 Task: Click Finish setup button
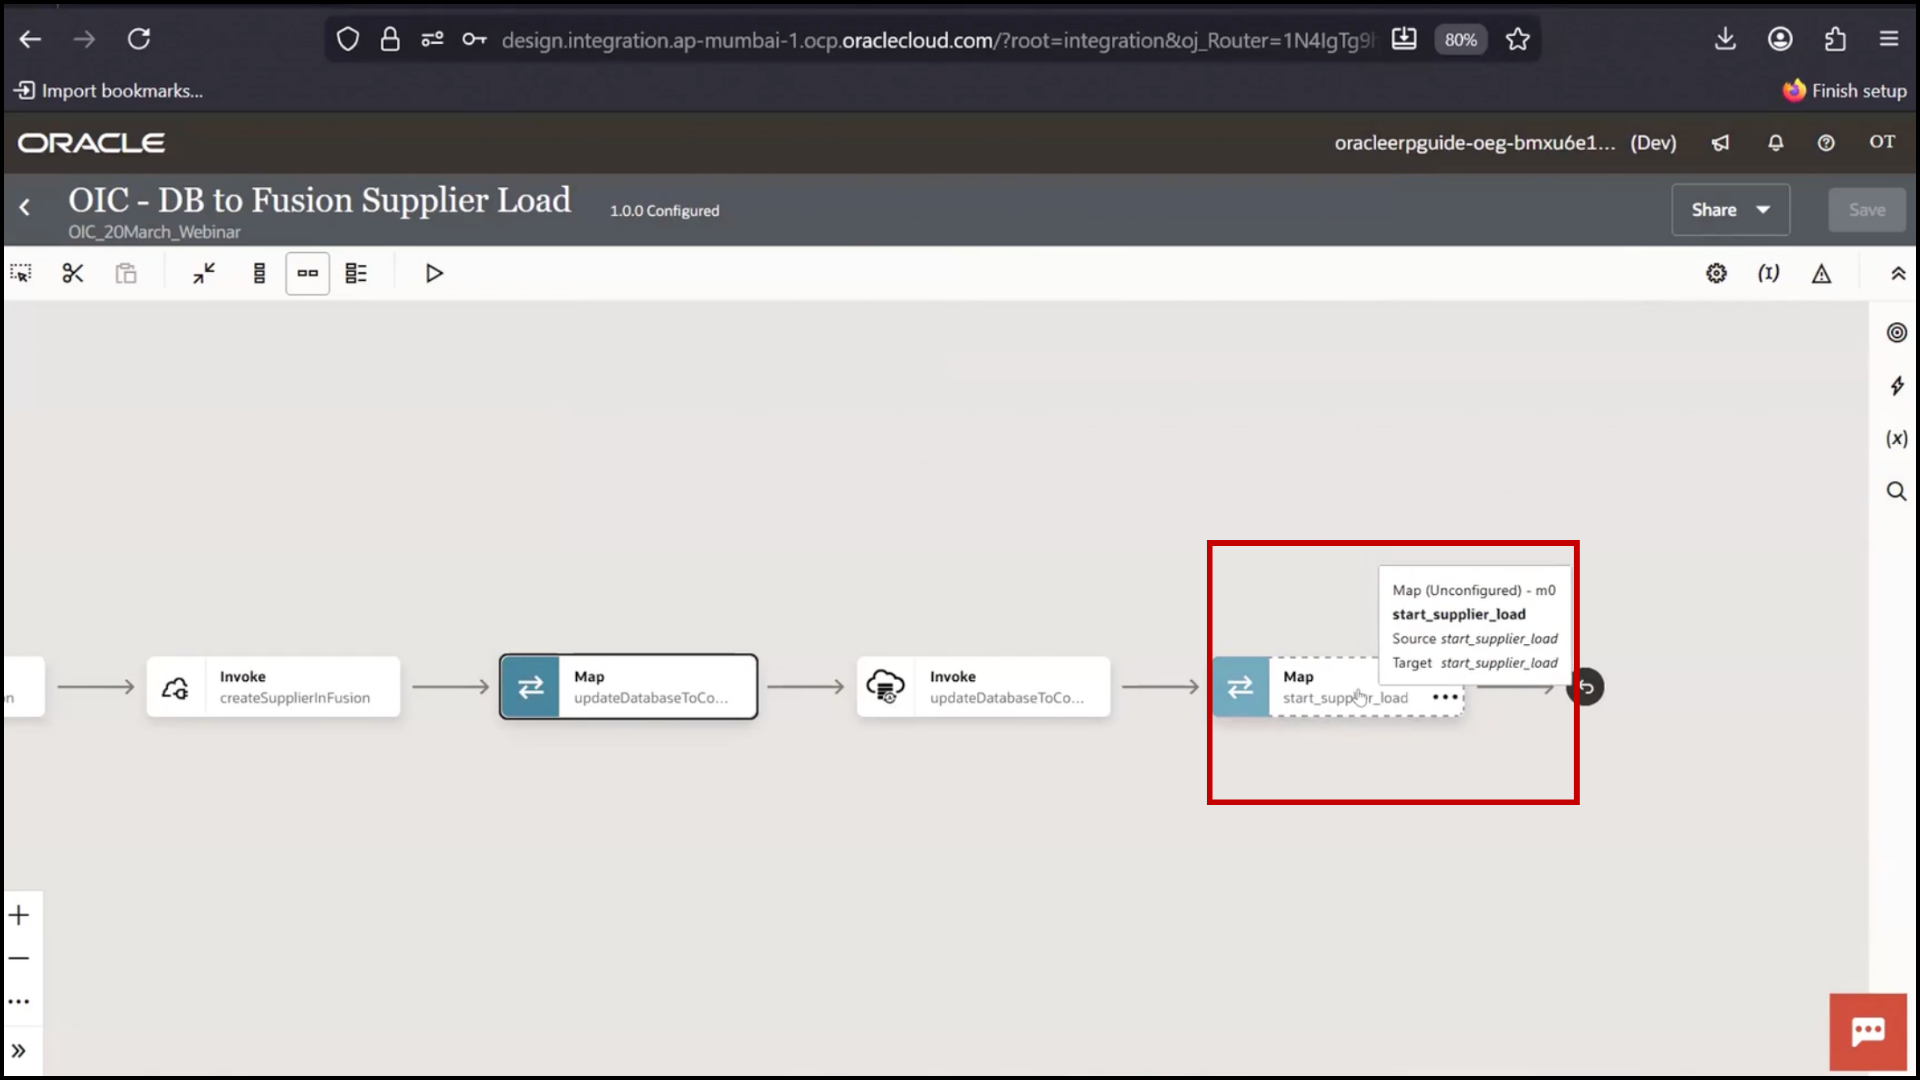click(x=1845, y=91)
